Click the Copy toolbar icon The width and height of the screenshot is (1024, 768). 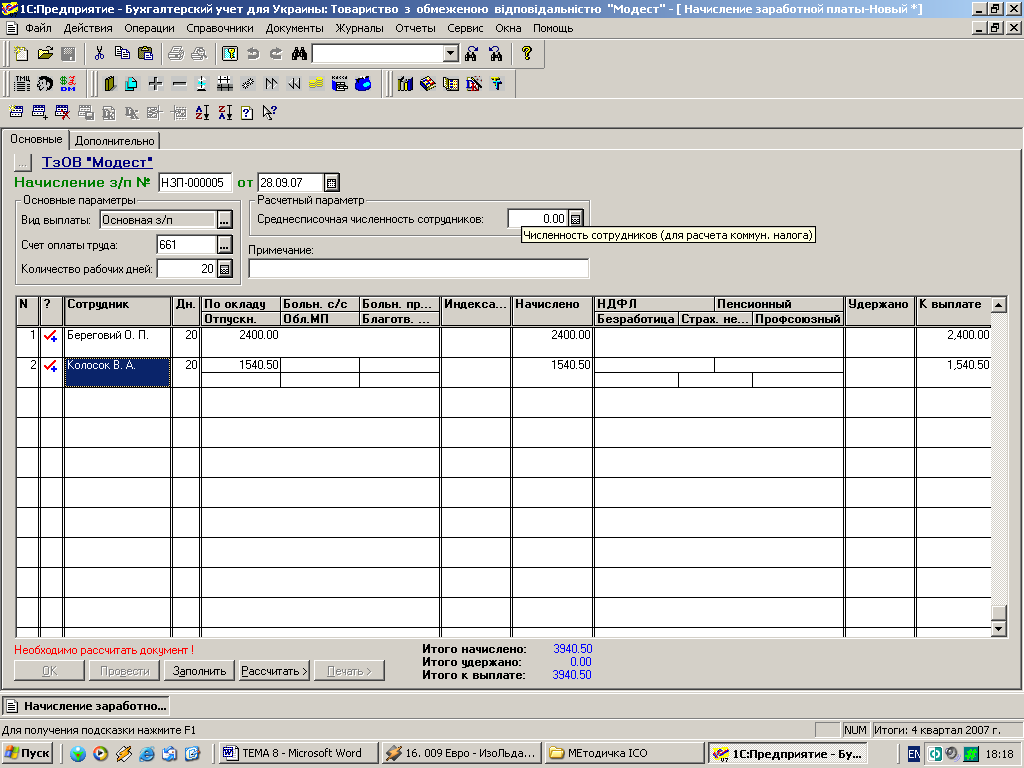[x=122, y=54]
